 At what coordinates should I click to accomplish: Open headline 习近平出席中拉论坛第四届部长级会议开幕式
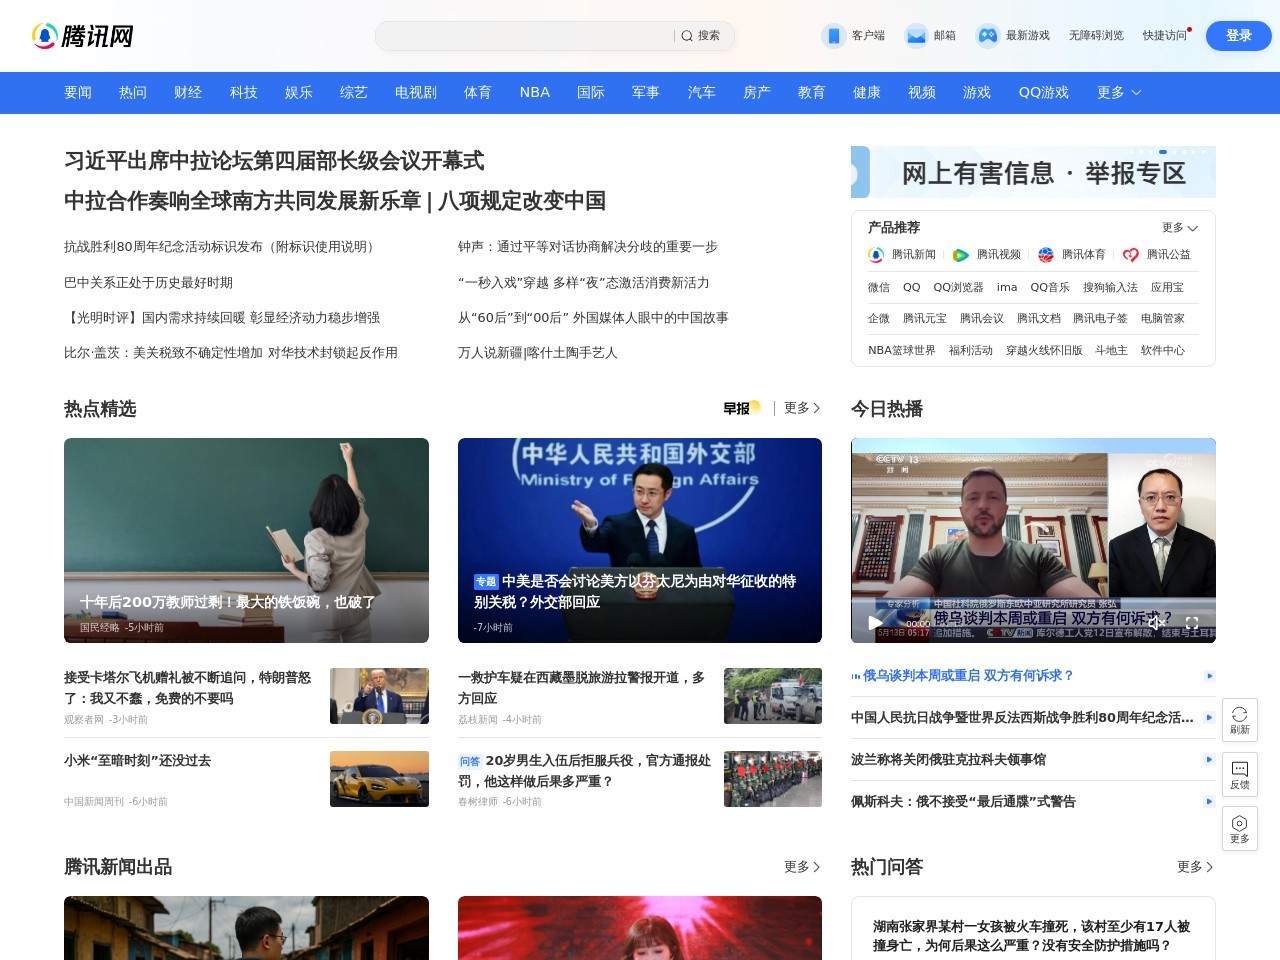274,161
